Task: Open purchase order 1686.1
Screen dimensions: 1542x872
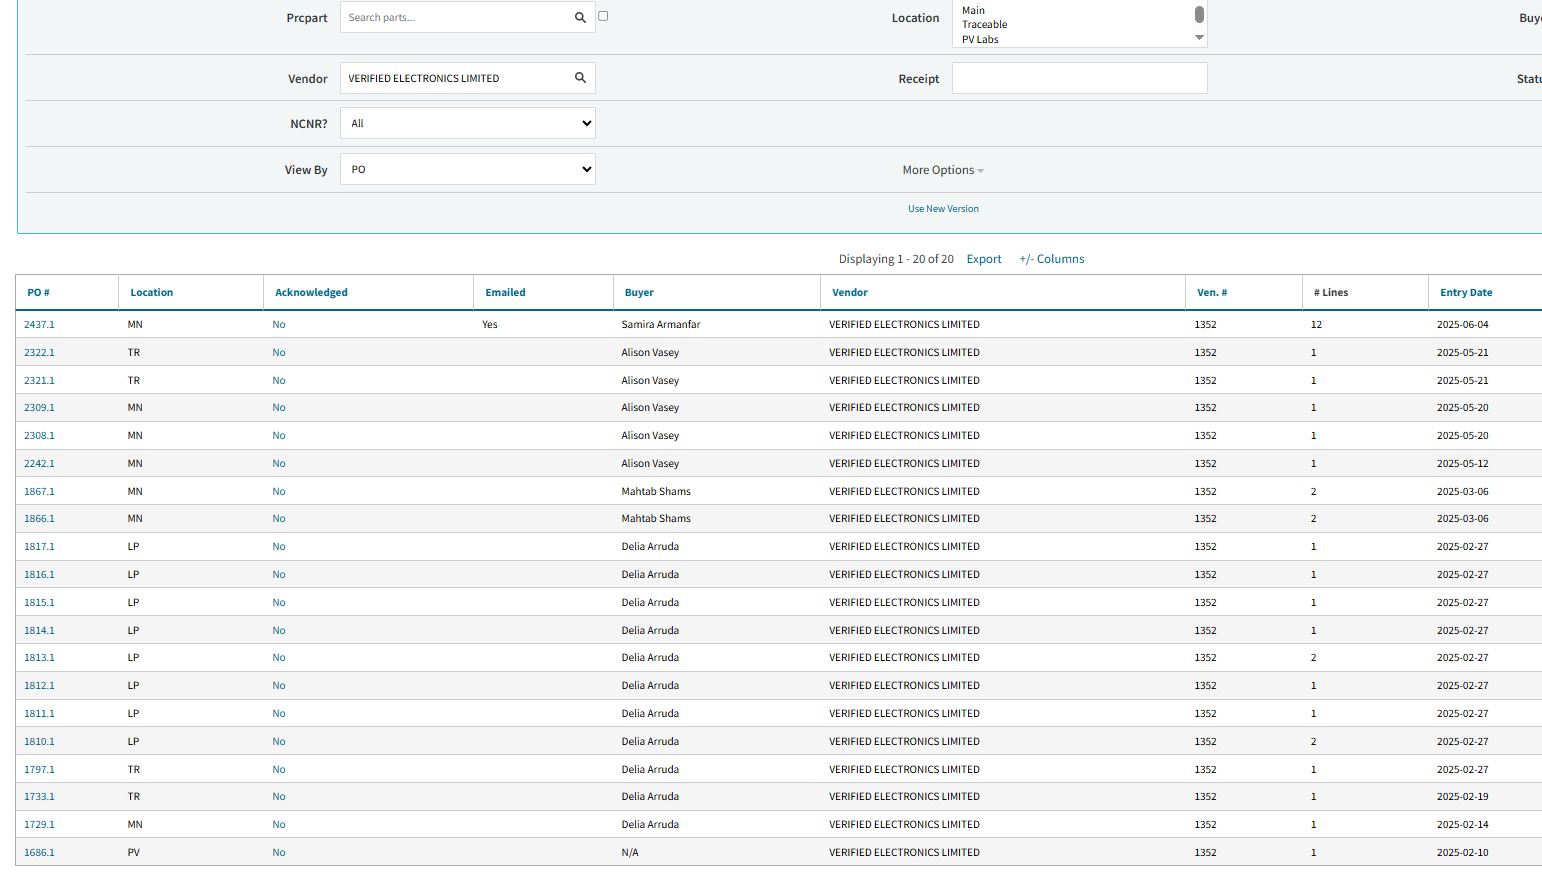Action: point(39,853)
